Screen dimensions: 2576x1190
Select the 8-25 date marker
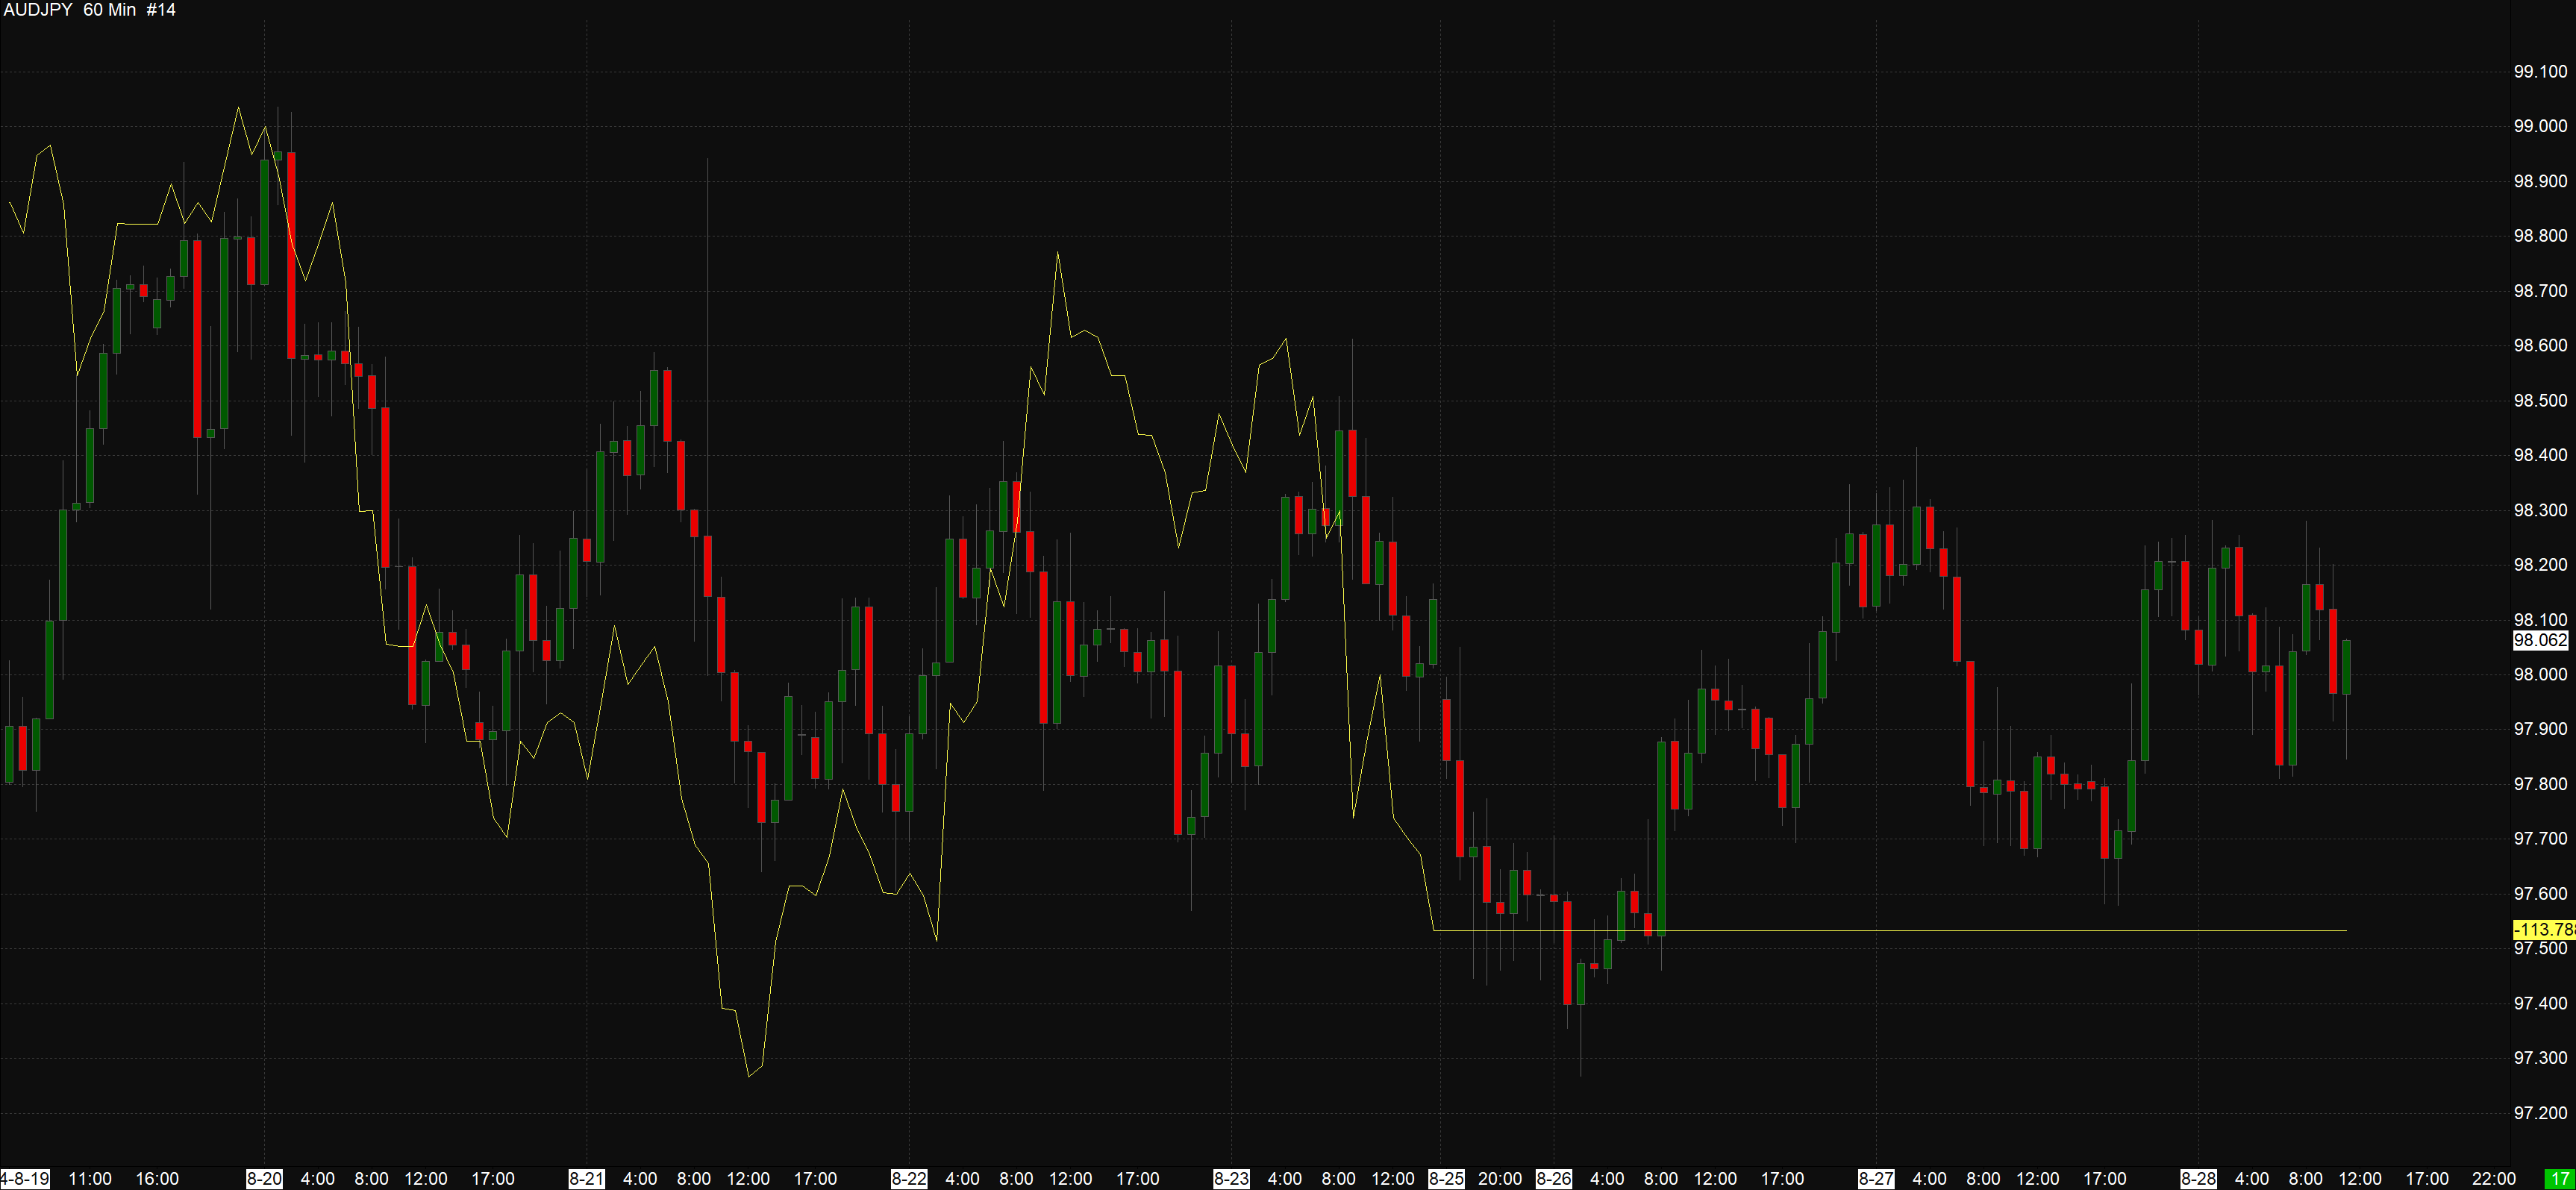[x=1446, y=1179]
